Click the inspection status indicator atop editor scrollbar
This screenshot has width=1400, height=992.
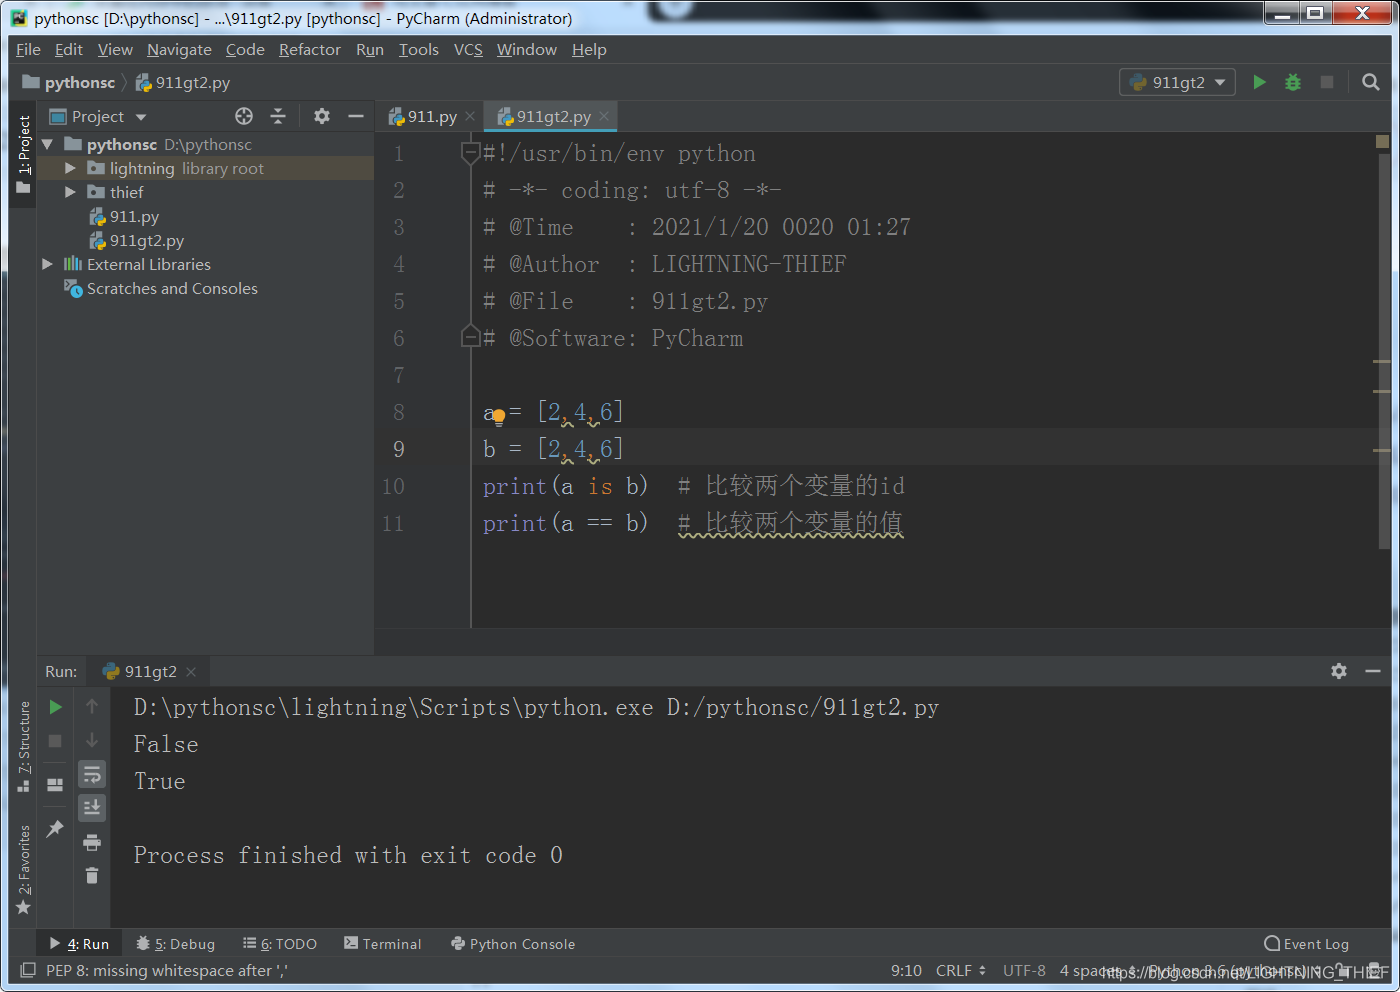[1382, 142]
